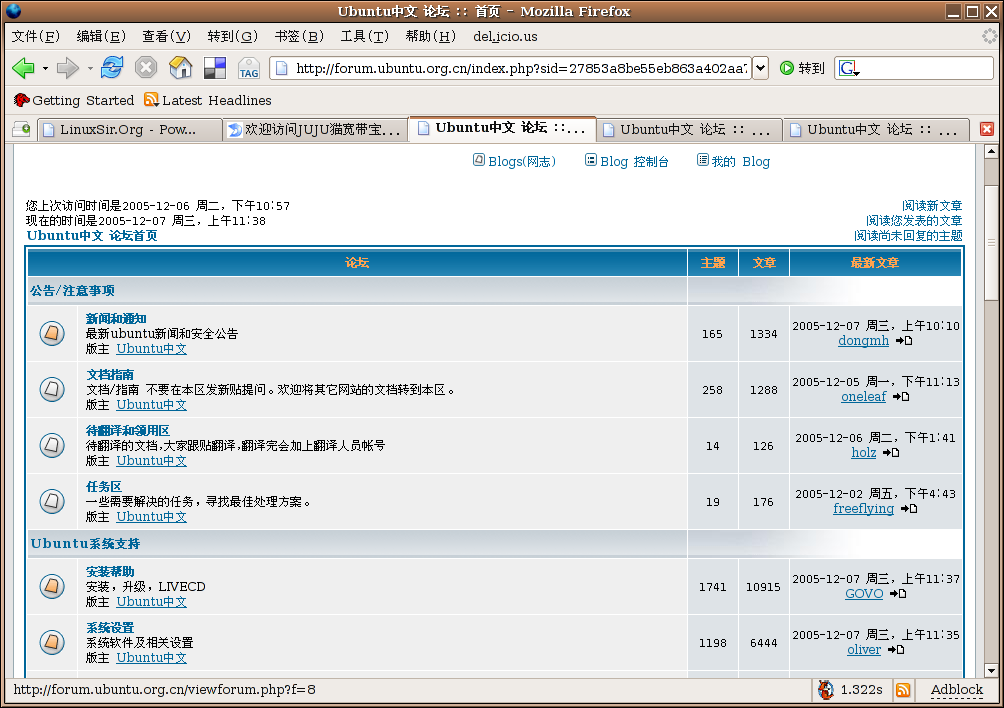1004x708 pixels.
Task: Switch to the 欢迎访问JUJU猫 tab
Action: [316, 130]
